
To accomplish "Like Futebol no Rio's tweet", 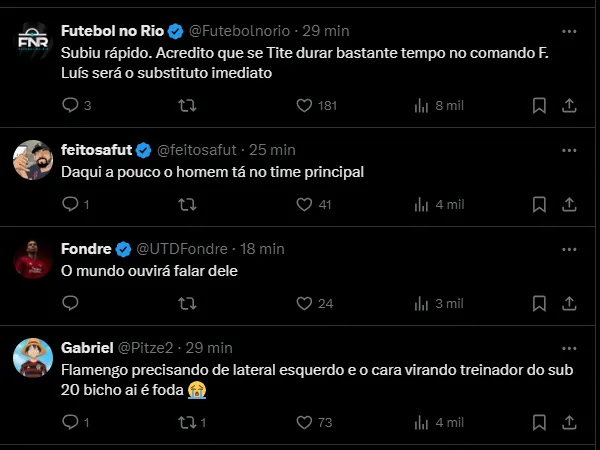I will pyautogui.click(x=305, y=105).
